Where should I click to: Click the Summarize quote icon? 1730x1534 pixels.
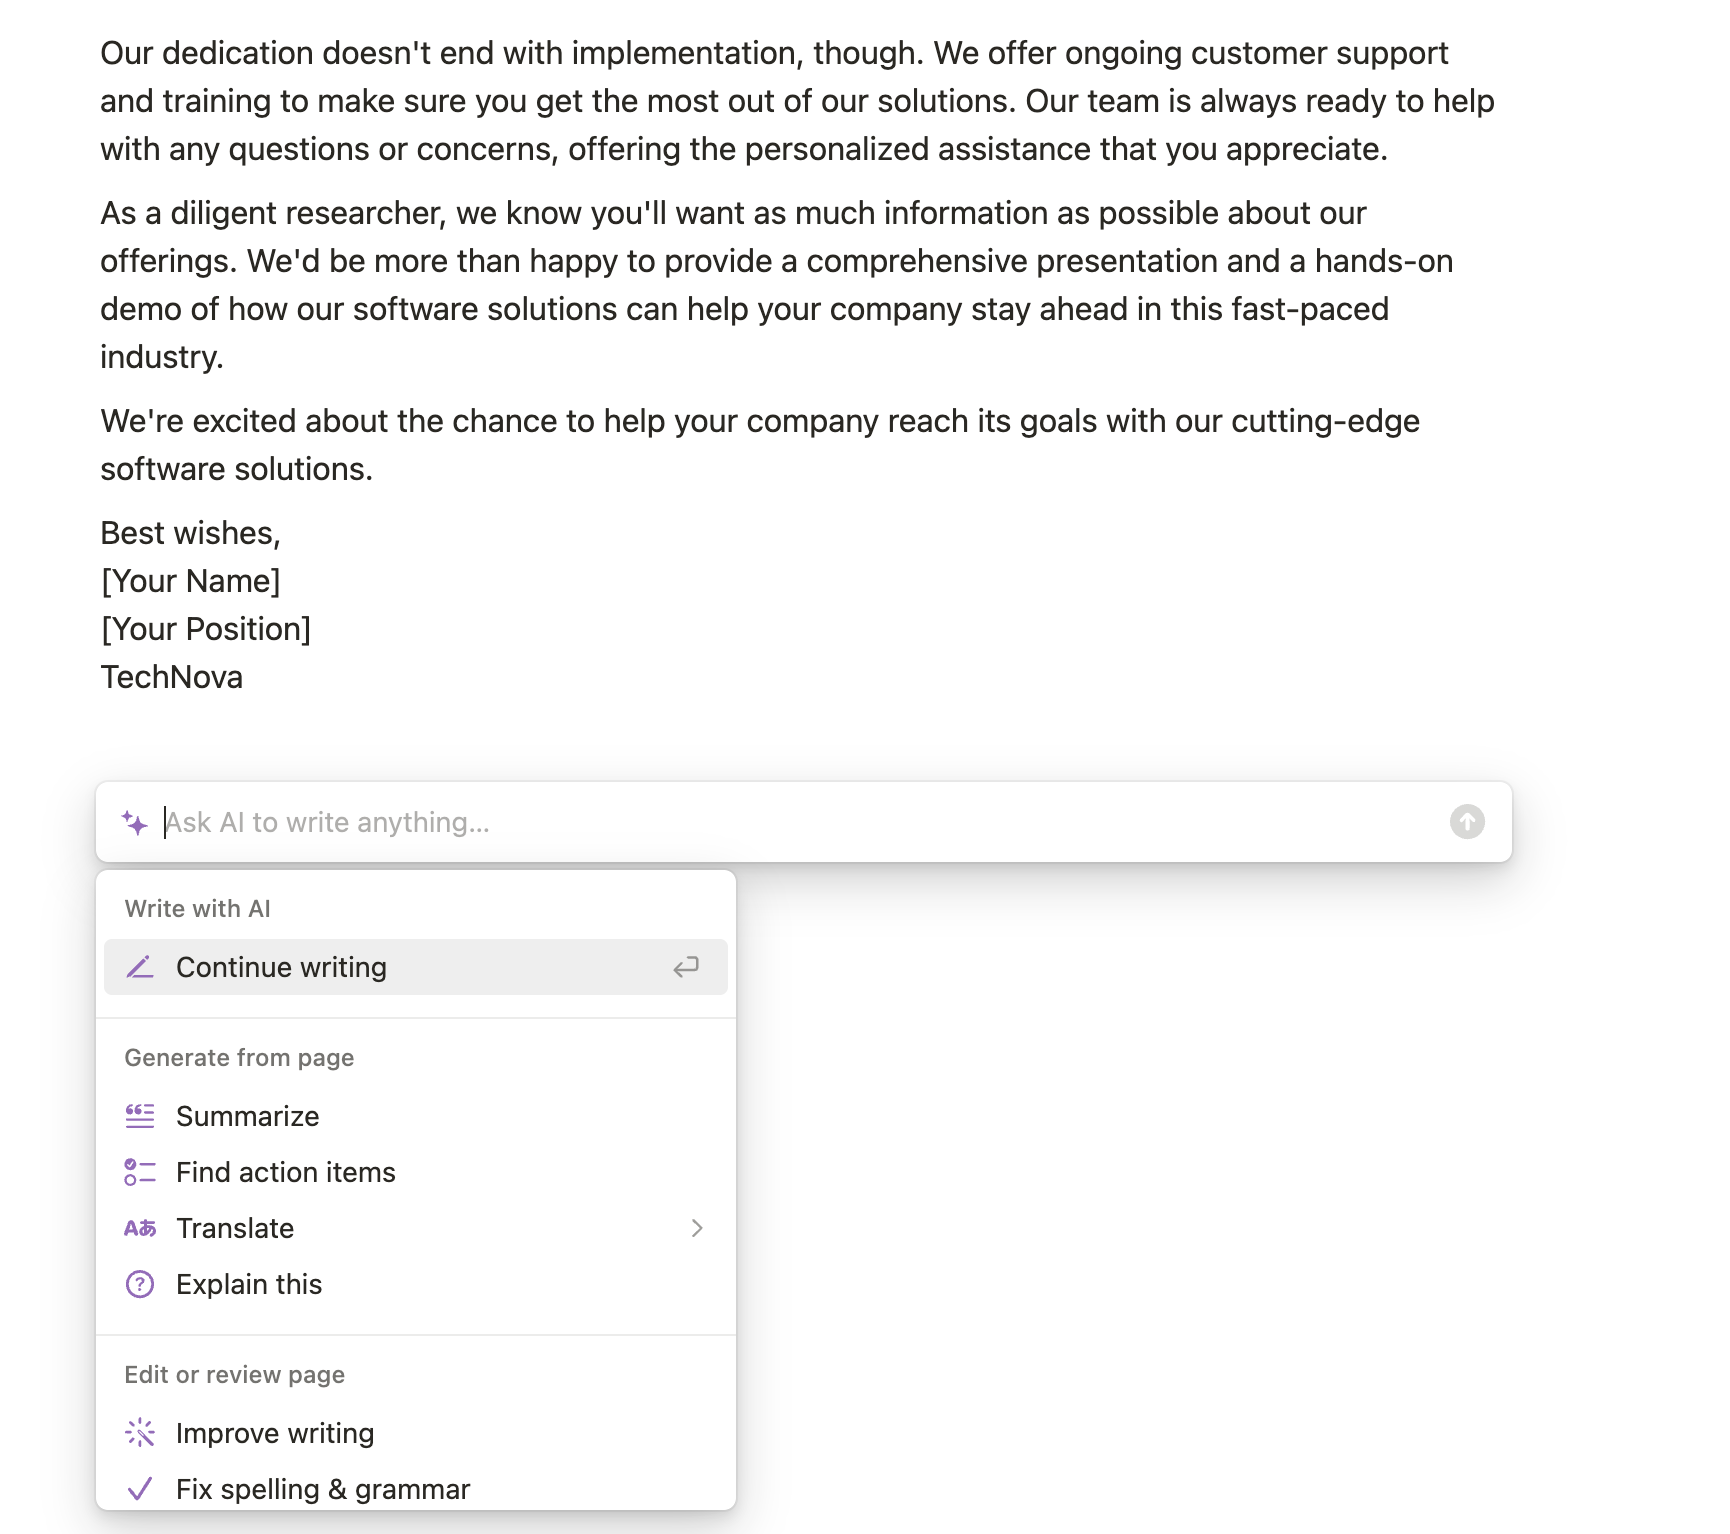tap(140, 1116)
